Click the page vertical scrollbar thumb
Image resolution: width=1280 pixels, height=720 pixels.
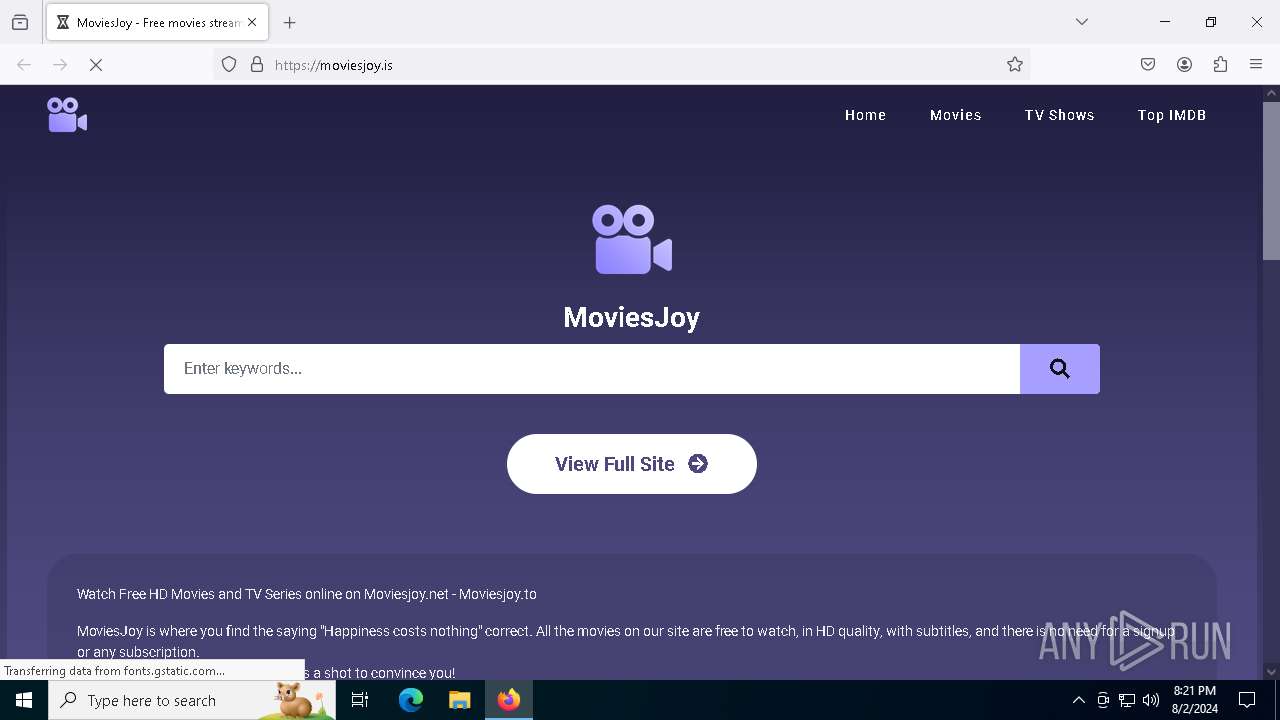(x=1271, y=180)
